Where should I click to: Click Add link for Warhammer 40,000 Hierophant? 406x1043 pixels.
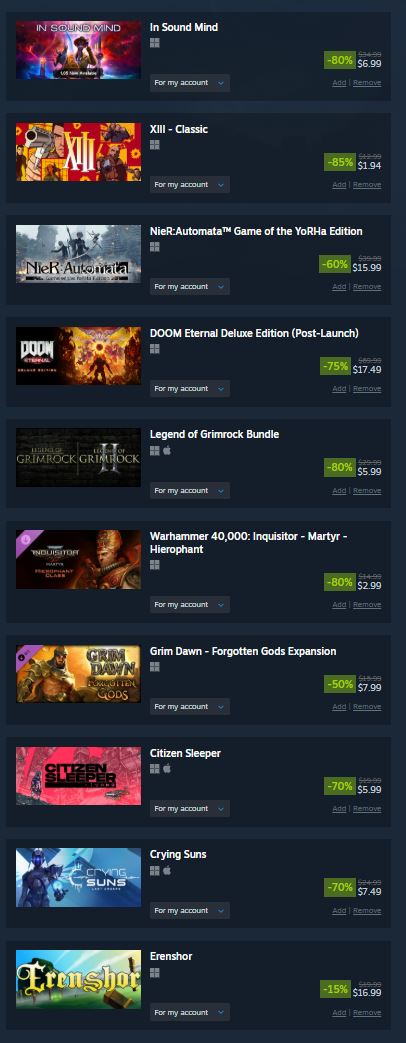coord(339,605)
